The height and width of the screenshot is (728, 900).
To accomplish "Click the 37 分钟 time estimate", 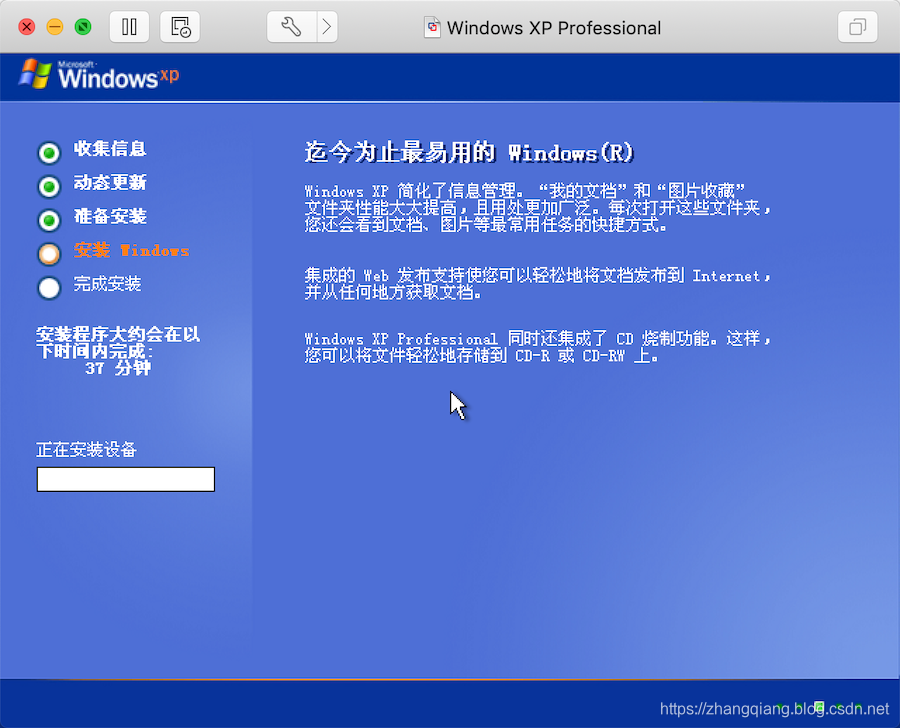I will tap(118, 368).
